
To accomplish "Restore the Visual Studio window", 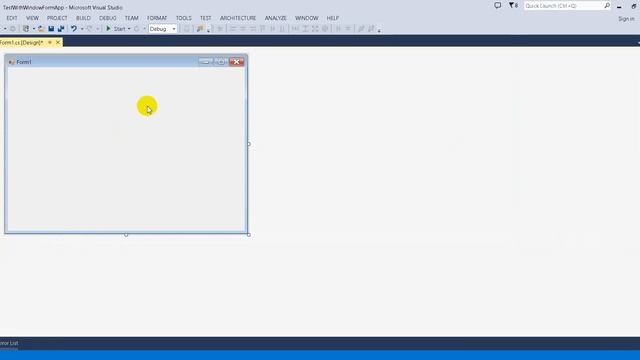I will [634, 6].
